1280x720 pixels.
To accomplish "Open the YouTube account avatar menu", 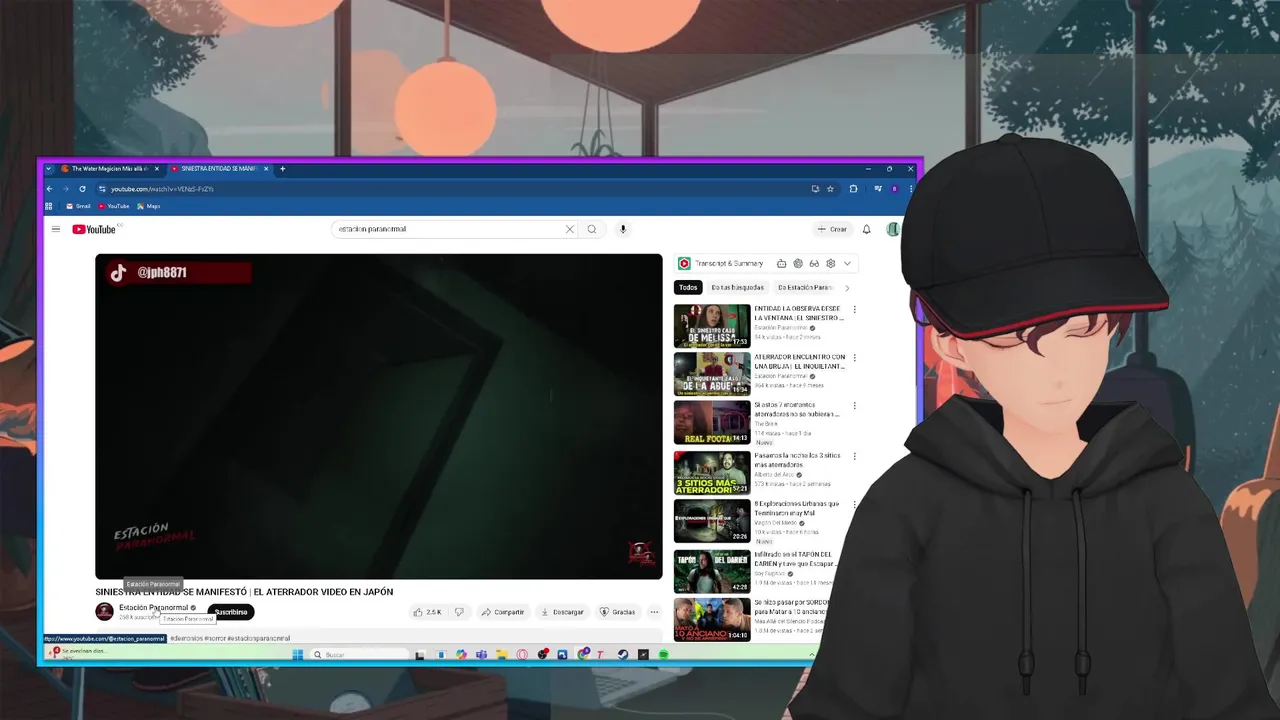I will point(892,229).
